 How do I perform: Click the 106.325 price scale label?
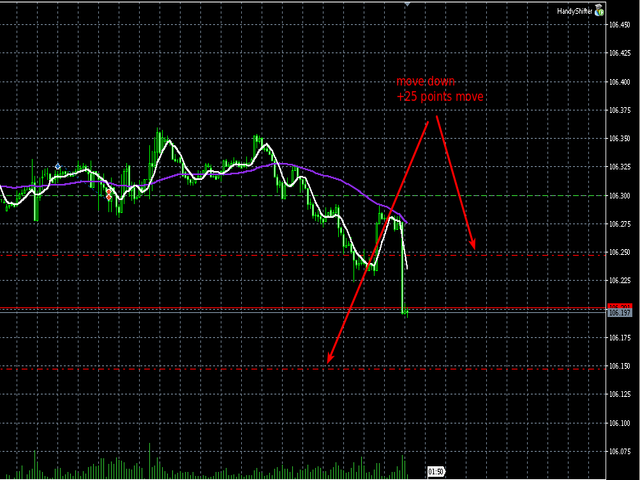point(619,167)
